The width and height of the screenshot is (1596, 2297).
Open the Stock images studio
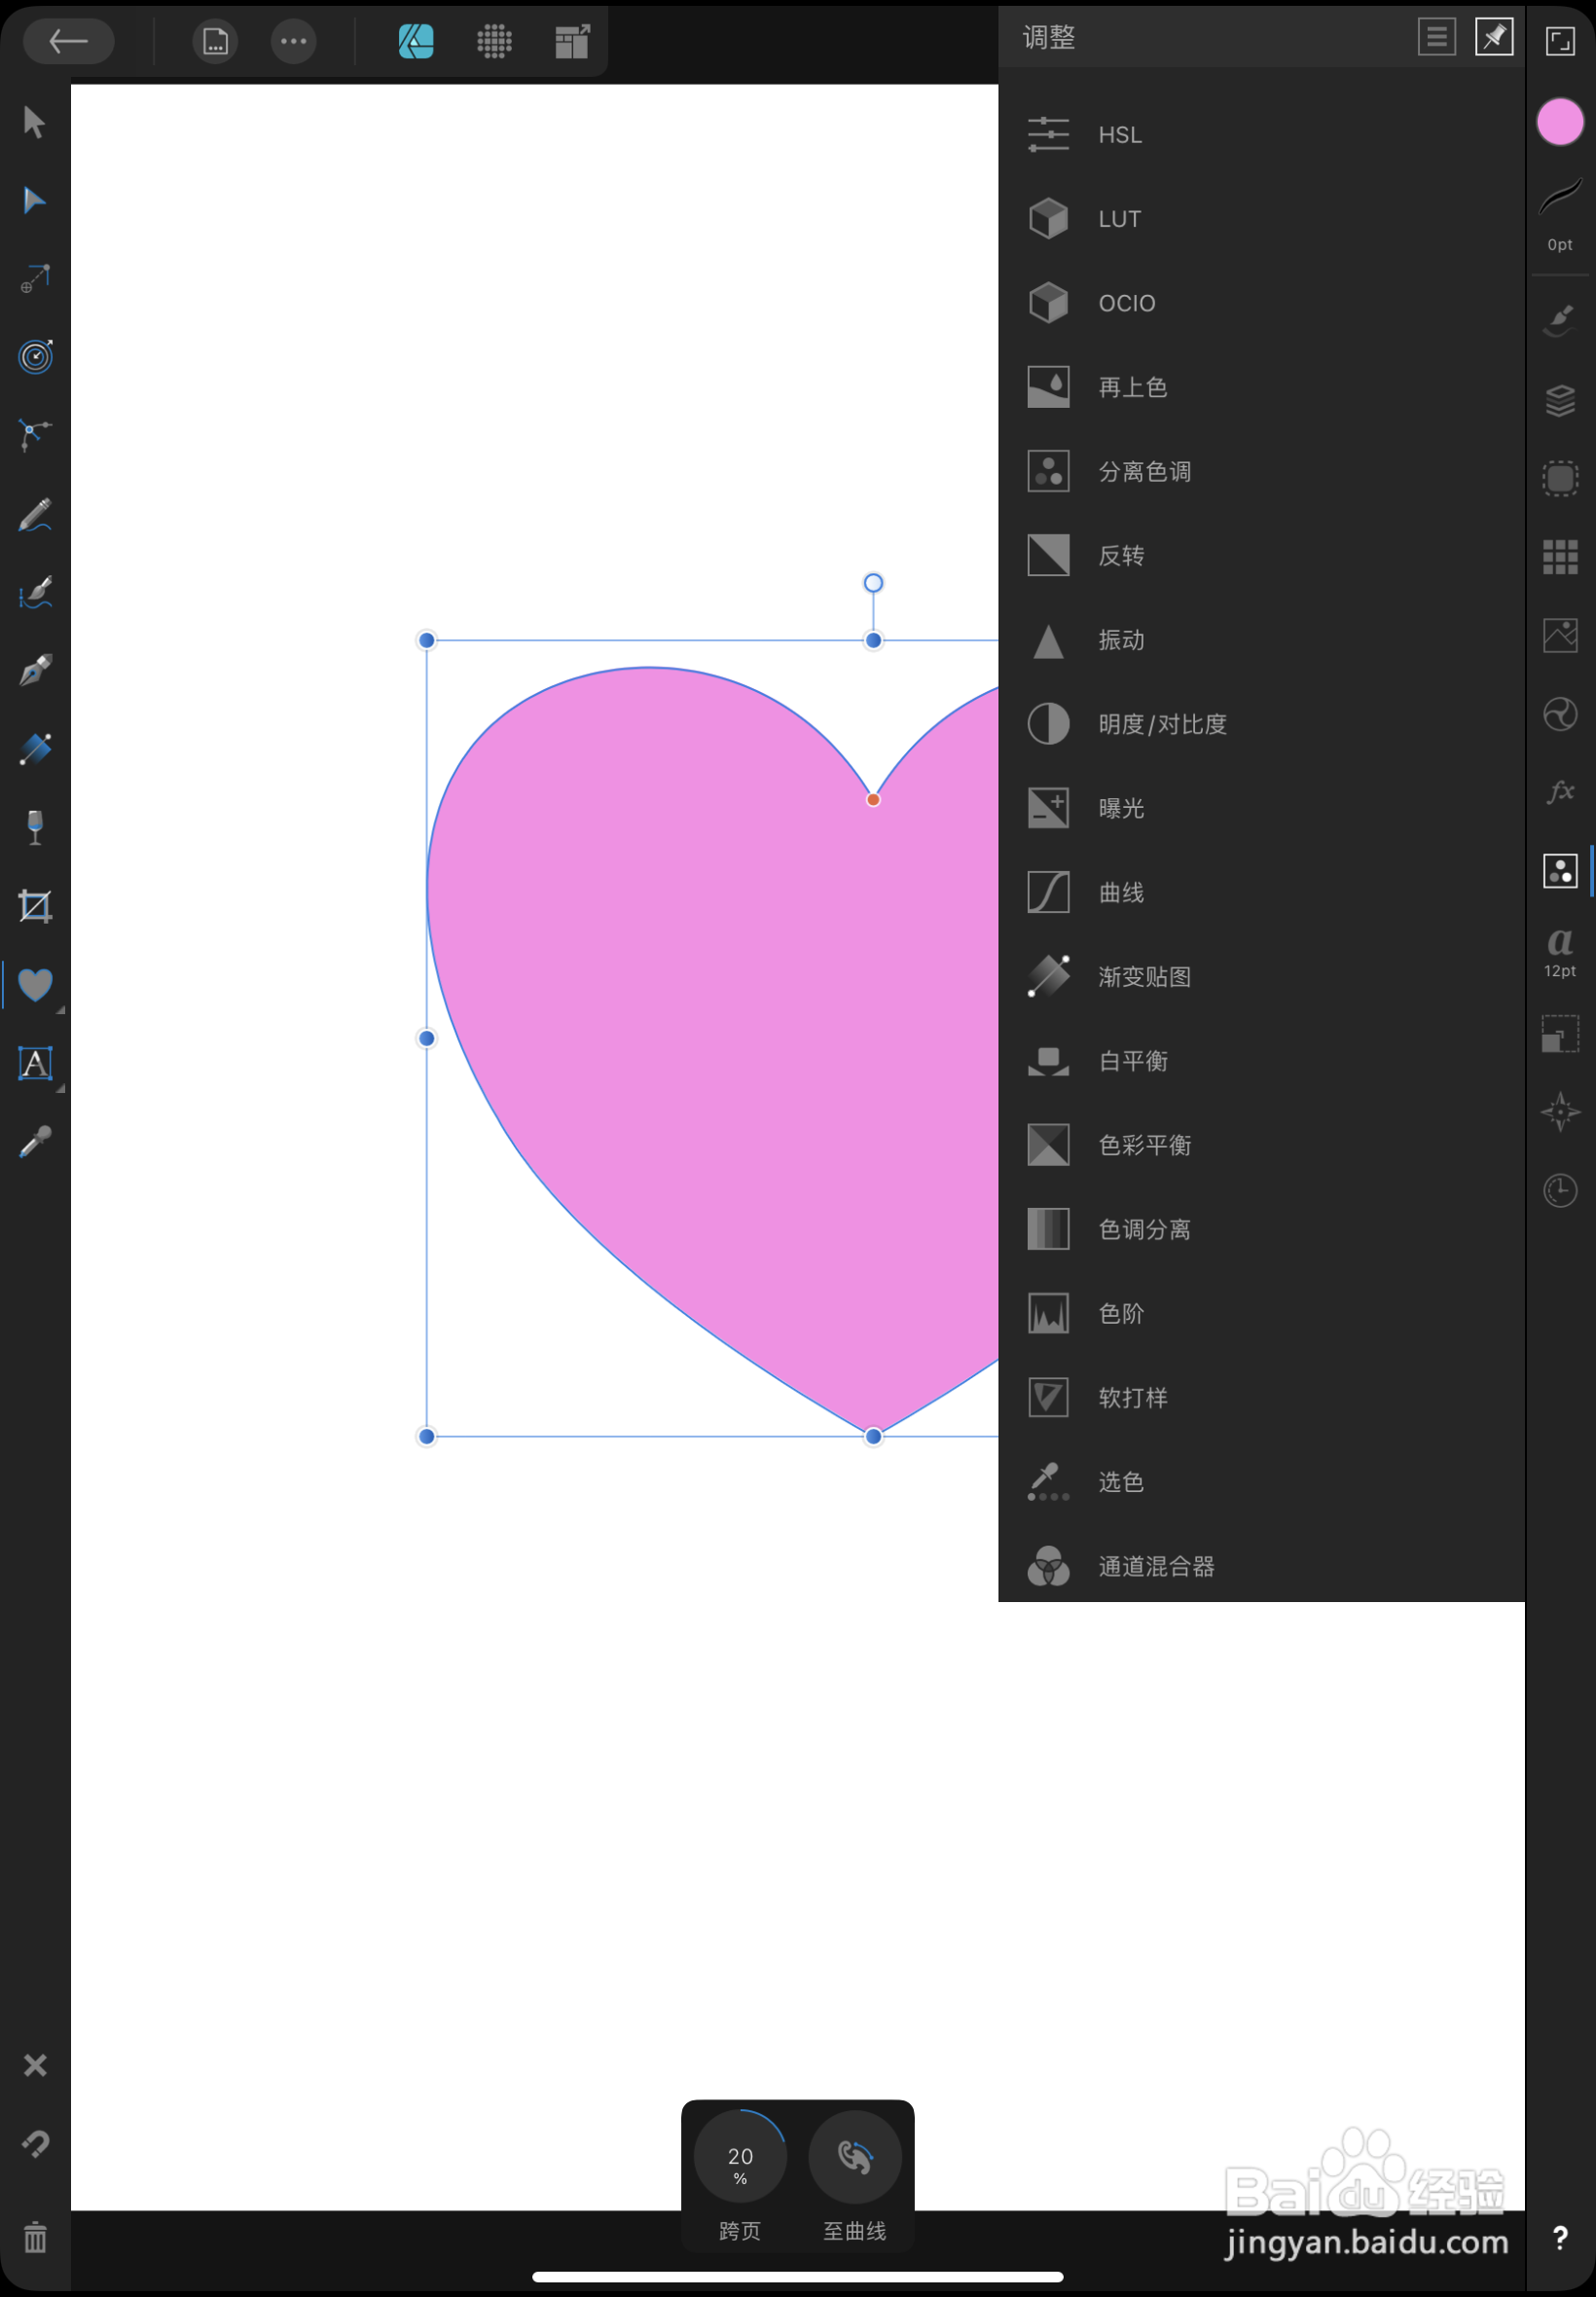(x=1560, y=635)
